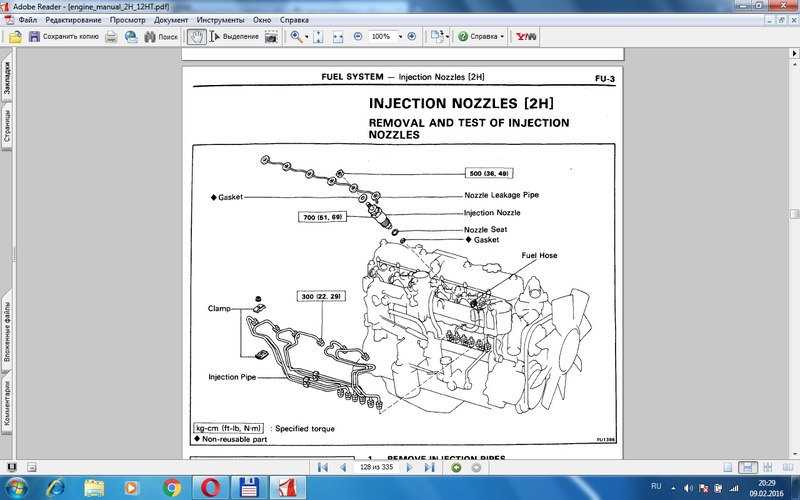The height and width of the screenshot is (500, 800).
Task: Click the Open file folder icon
Action: [x=15, y=36]
